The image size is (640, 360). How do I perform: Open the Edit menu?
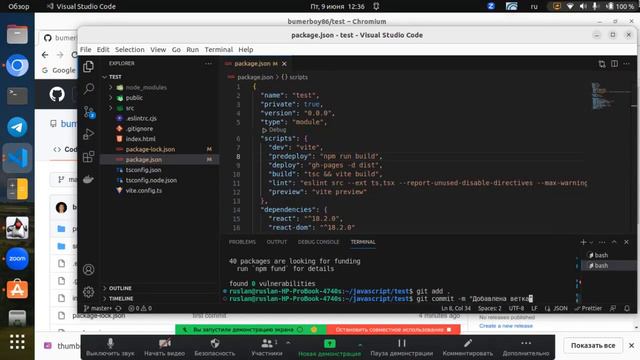(103, 49)
